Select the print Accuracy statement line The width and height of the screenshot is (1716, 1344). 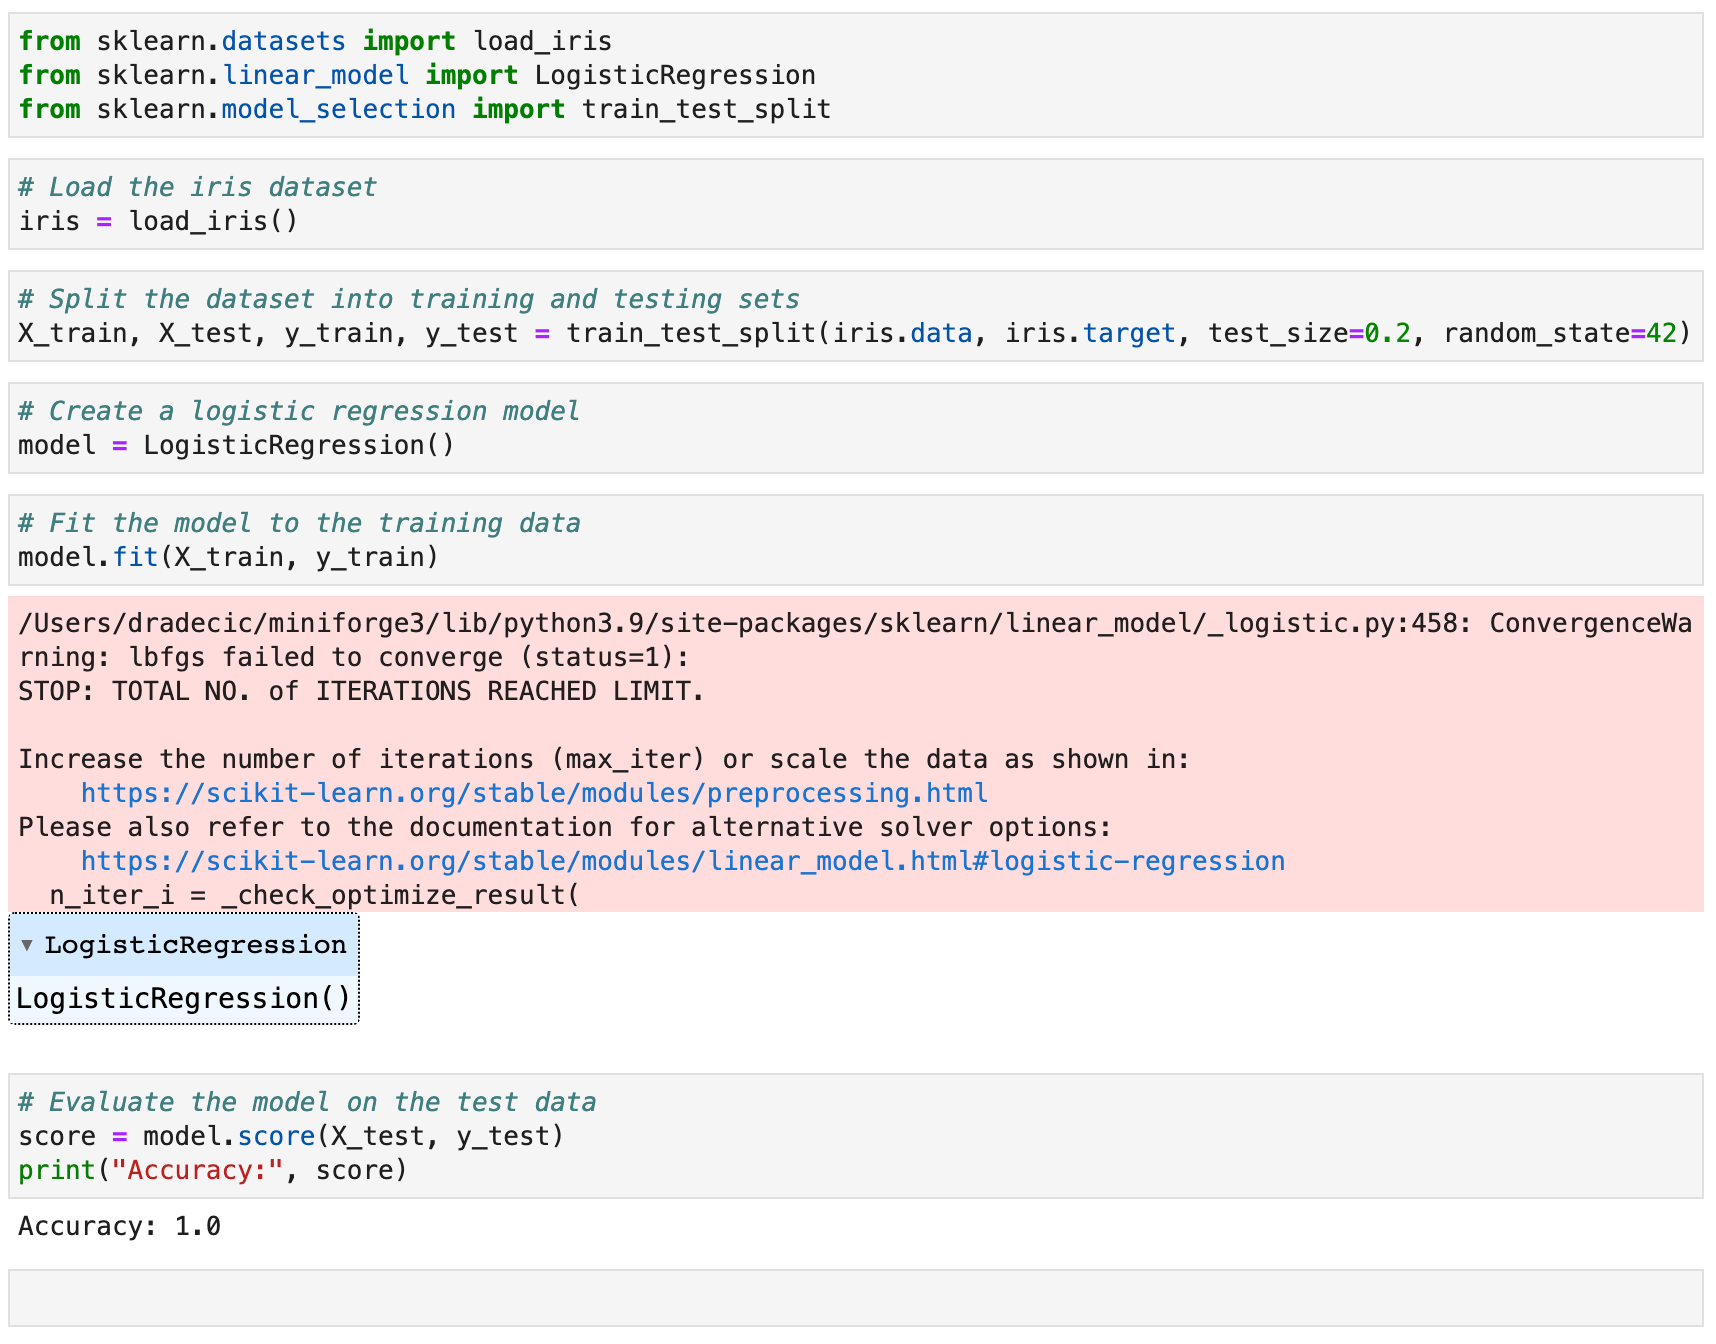[x=211, y=1169]
